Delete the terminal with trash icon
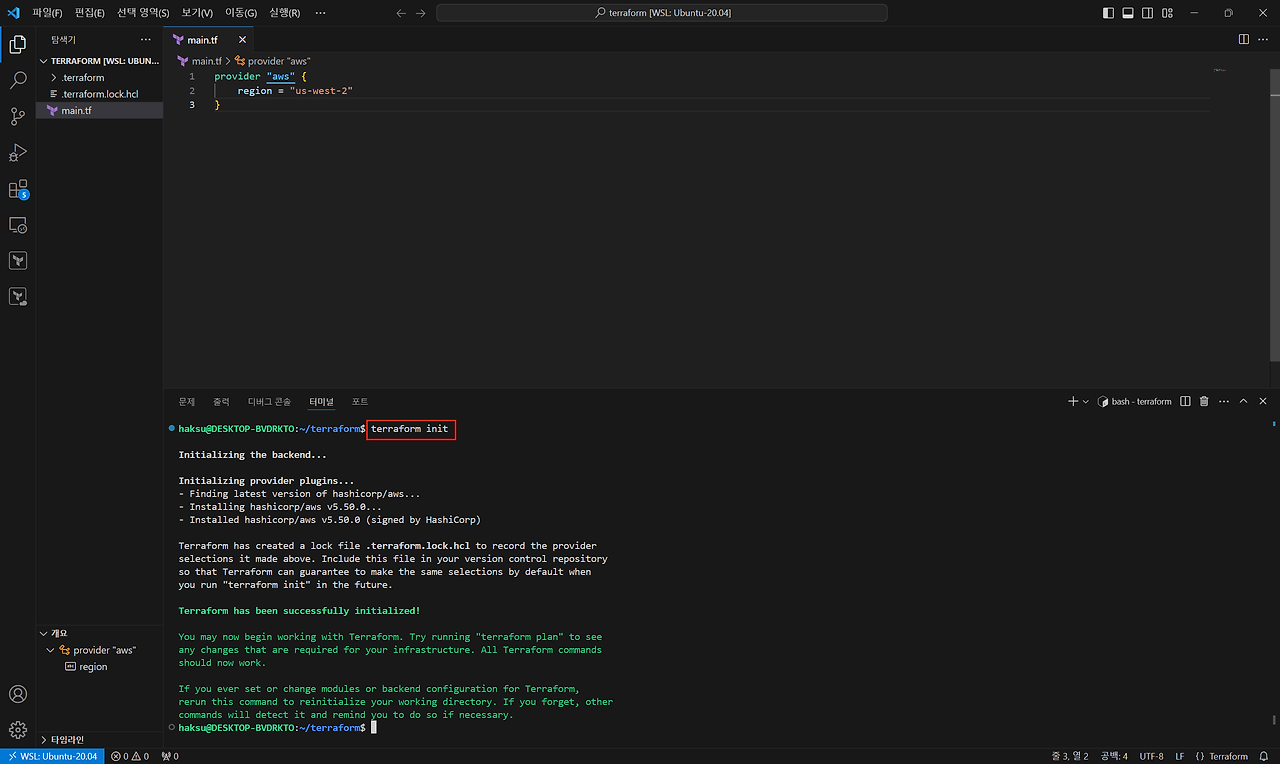The width and height of the screenshot is (1280, 764). click(1204, 401)
